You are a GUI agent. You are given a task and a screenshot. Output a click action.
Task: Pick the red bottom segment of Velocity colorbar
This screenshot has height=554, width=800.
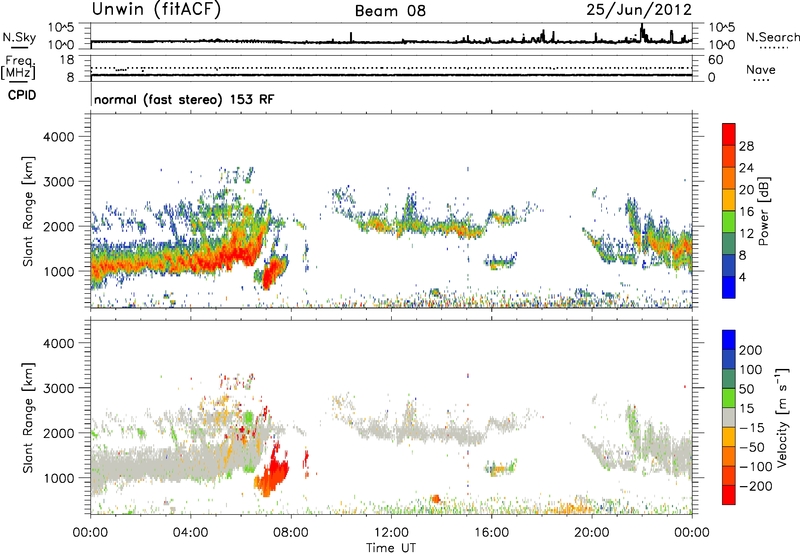pos(729,495)
